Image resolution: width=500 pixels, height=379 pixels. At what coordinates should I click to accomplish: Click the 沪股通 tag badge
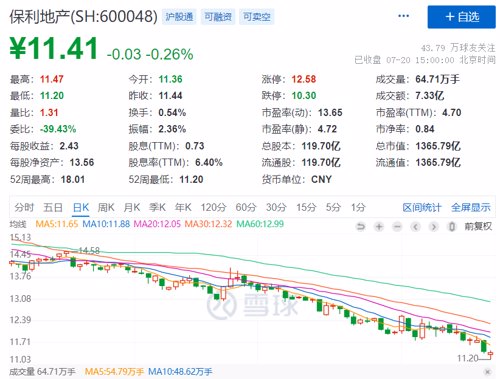(179, 17)
